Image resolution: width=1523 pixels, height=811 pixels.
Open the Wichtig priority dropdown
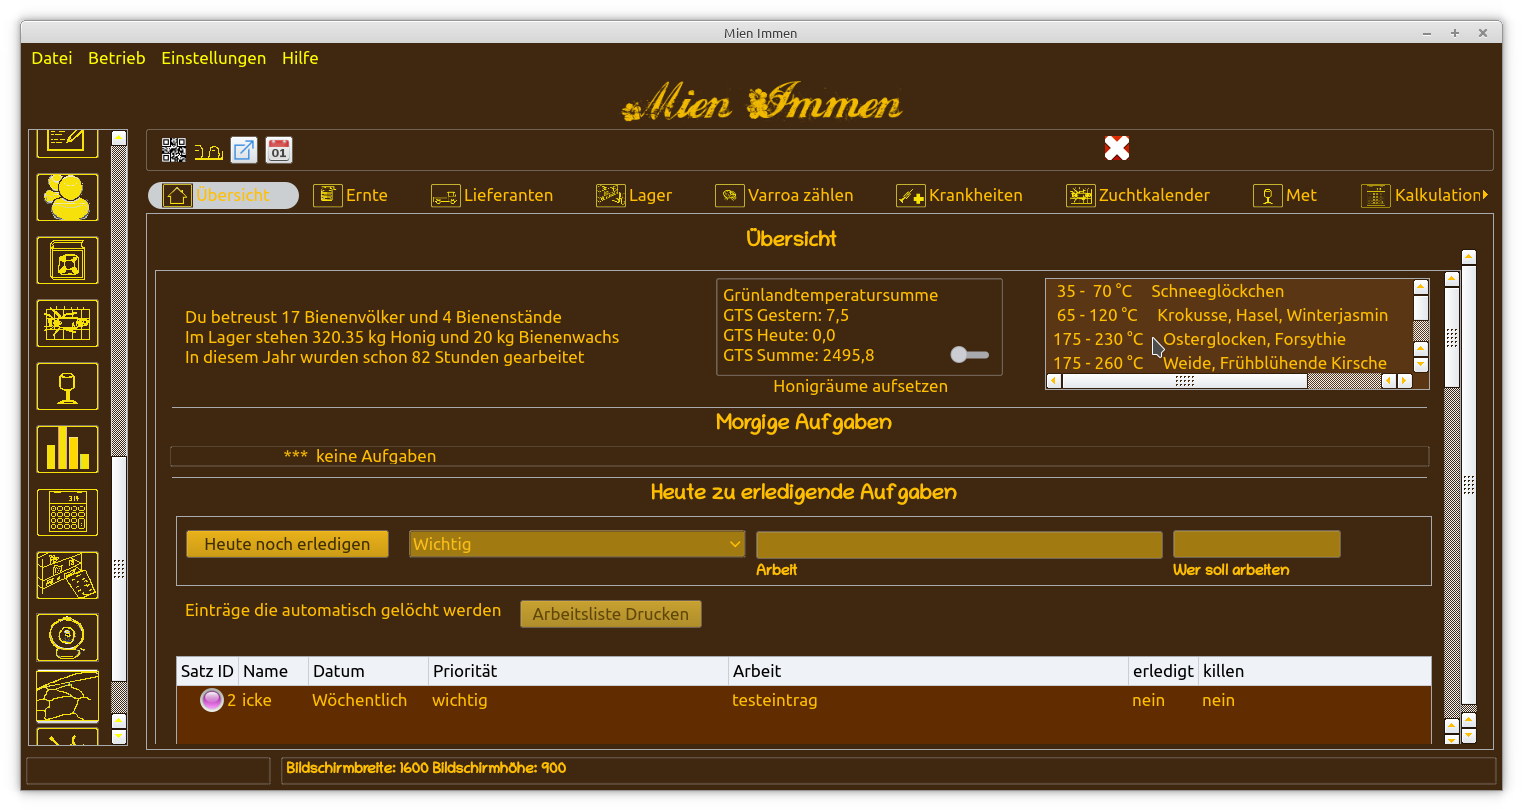pyautogui.click(x=576, y=544)
